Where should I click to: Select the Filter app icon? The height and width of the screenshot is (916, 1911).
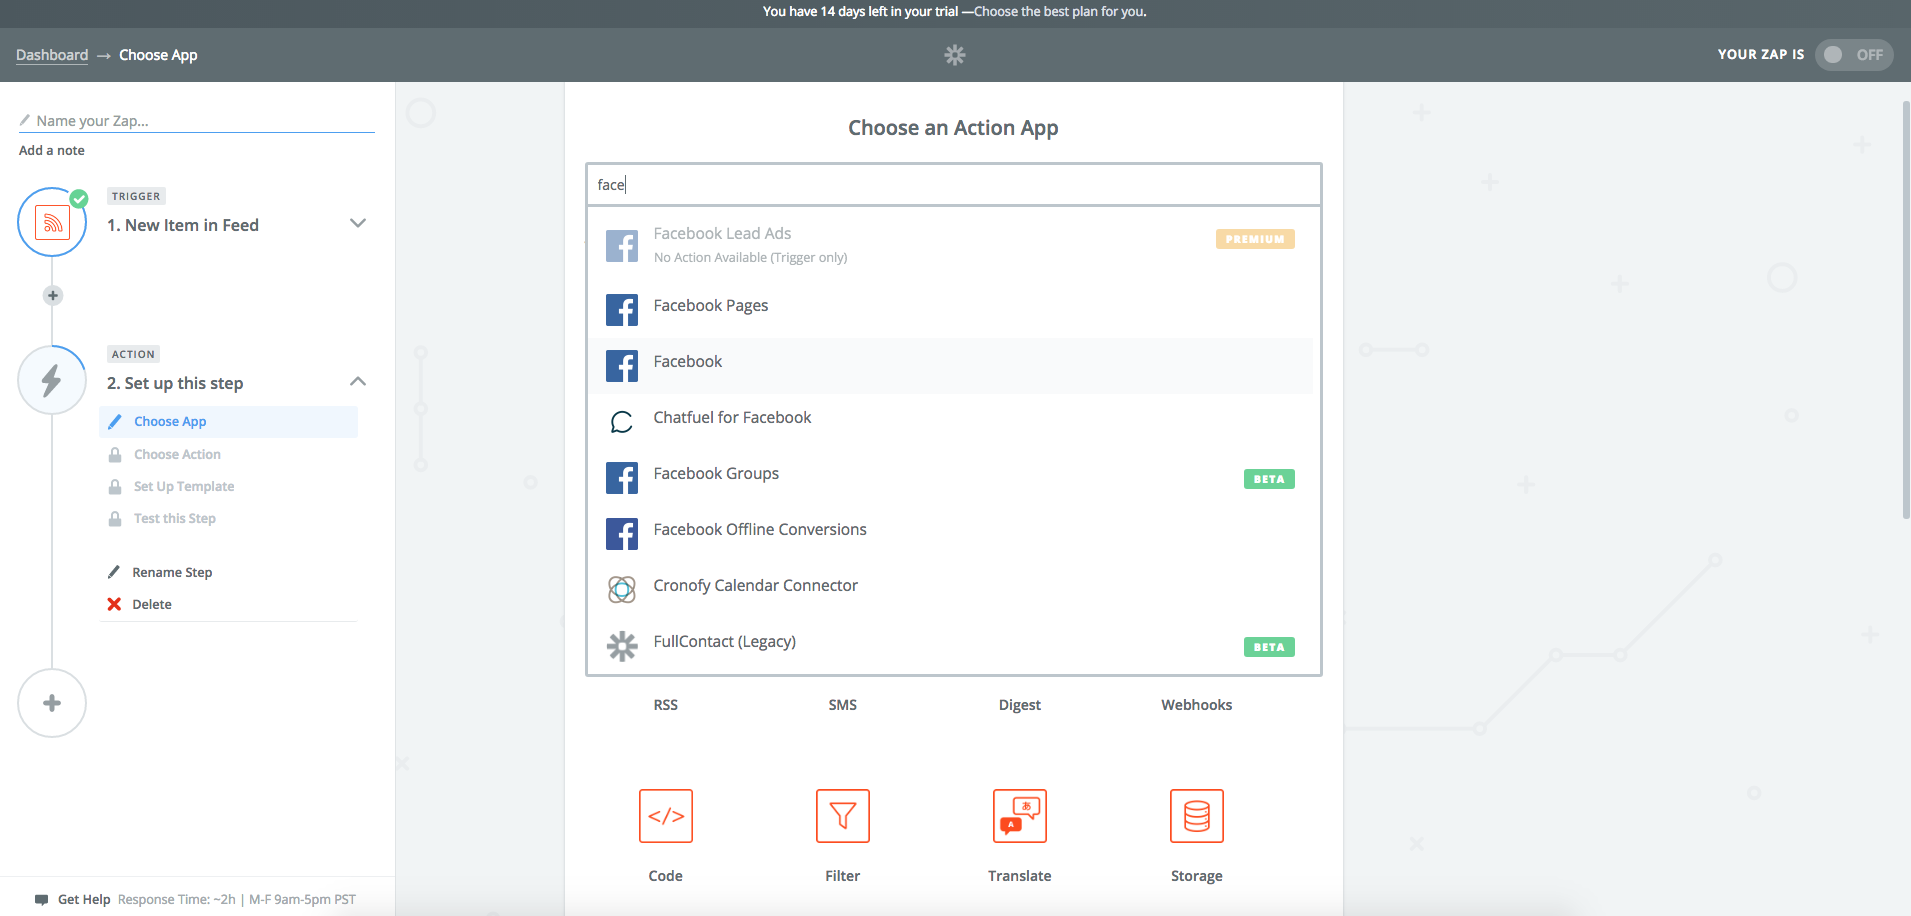(843, 816)
